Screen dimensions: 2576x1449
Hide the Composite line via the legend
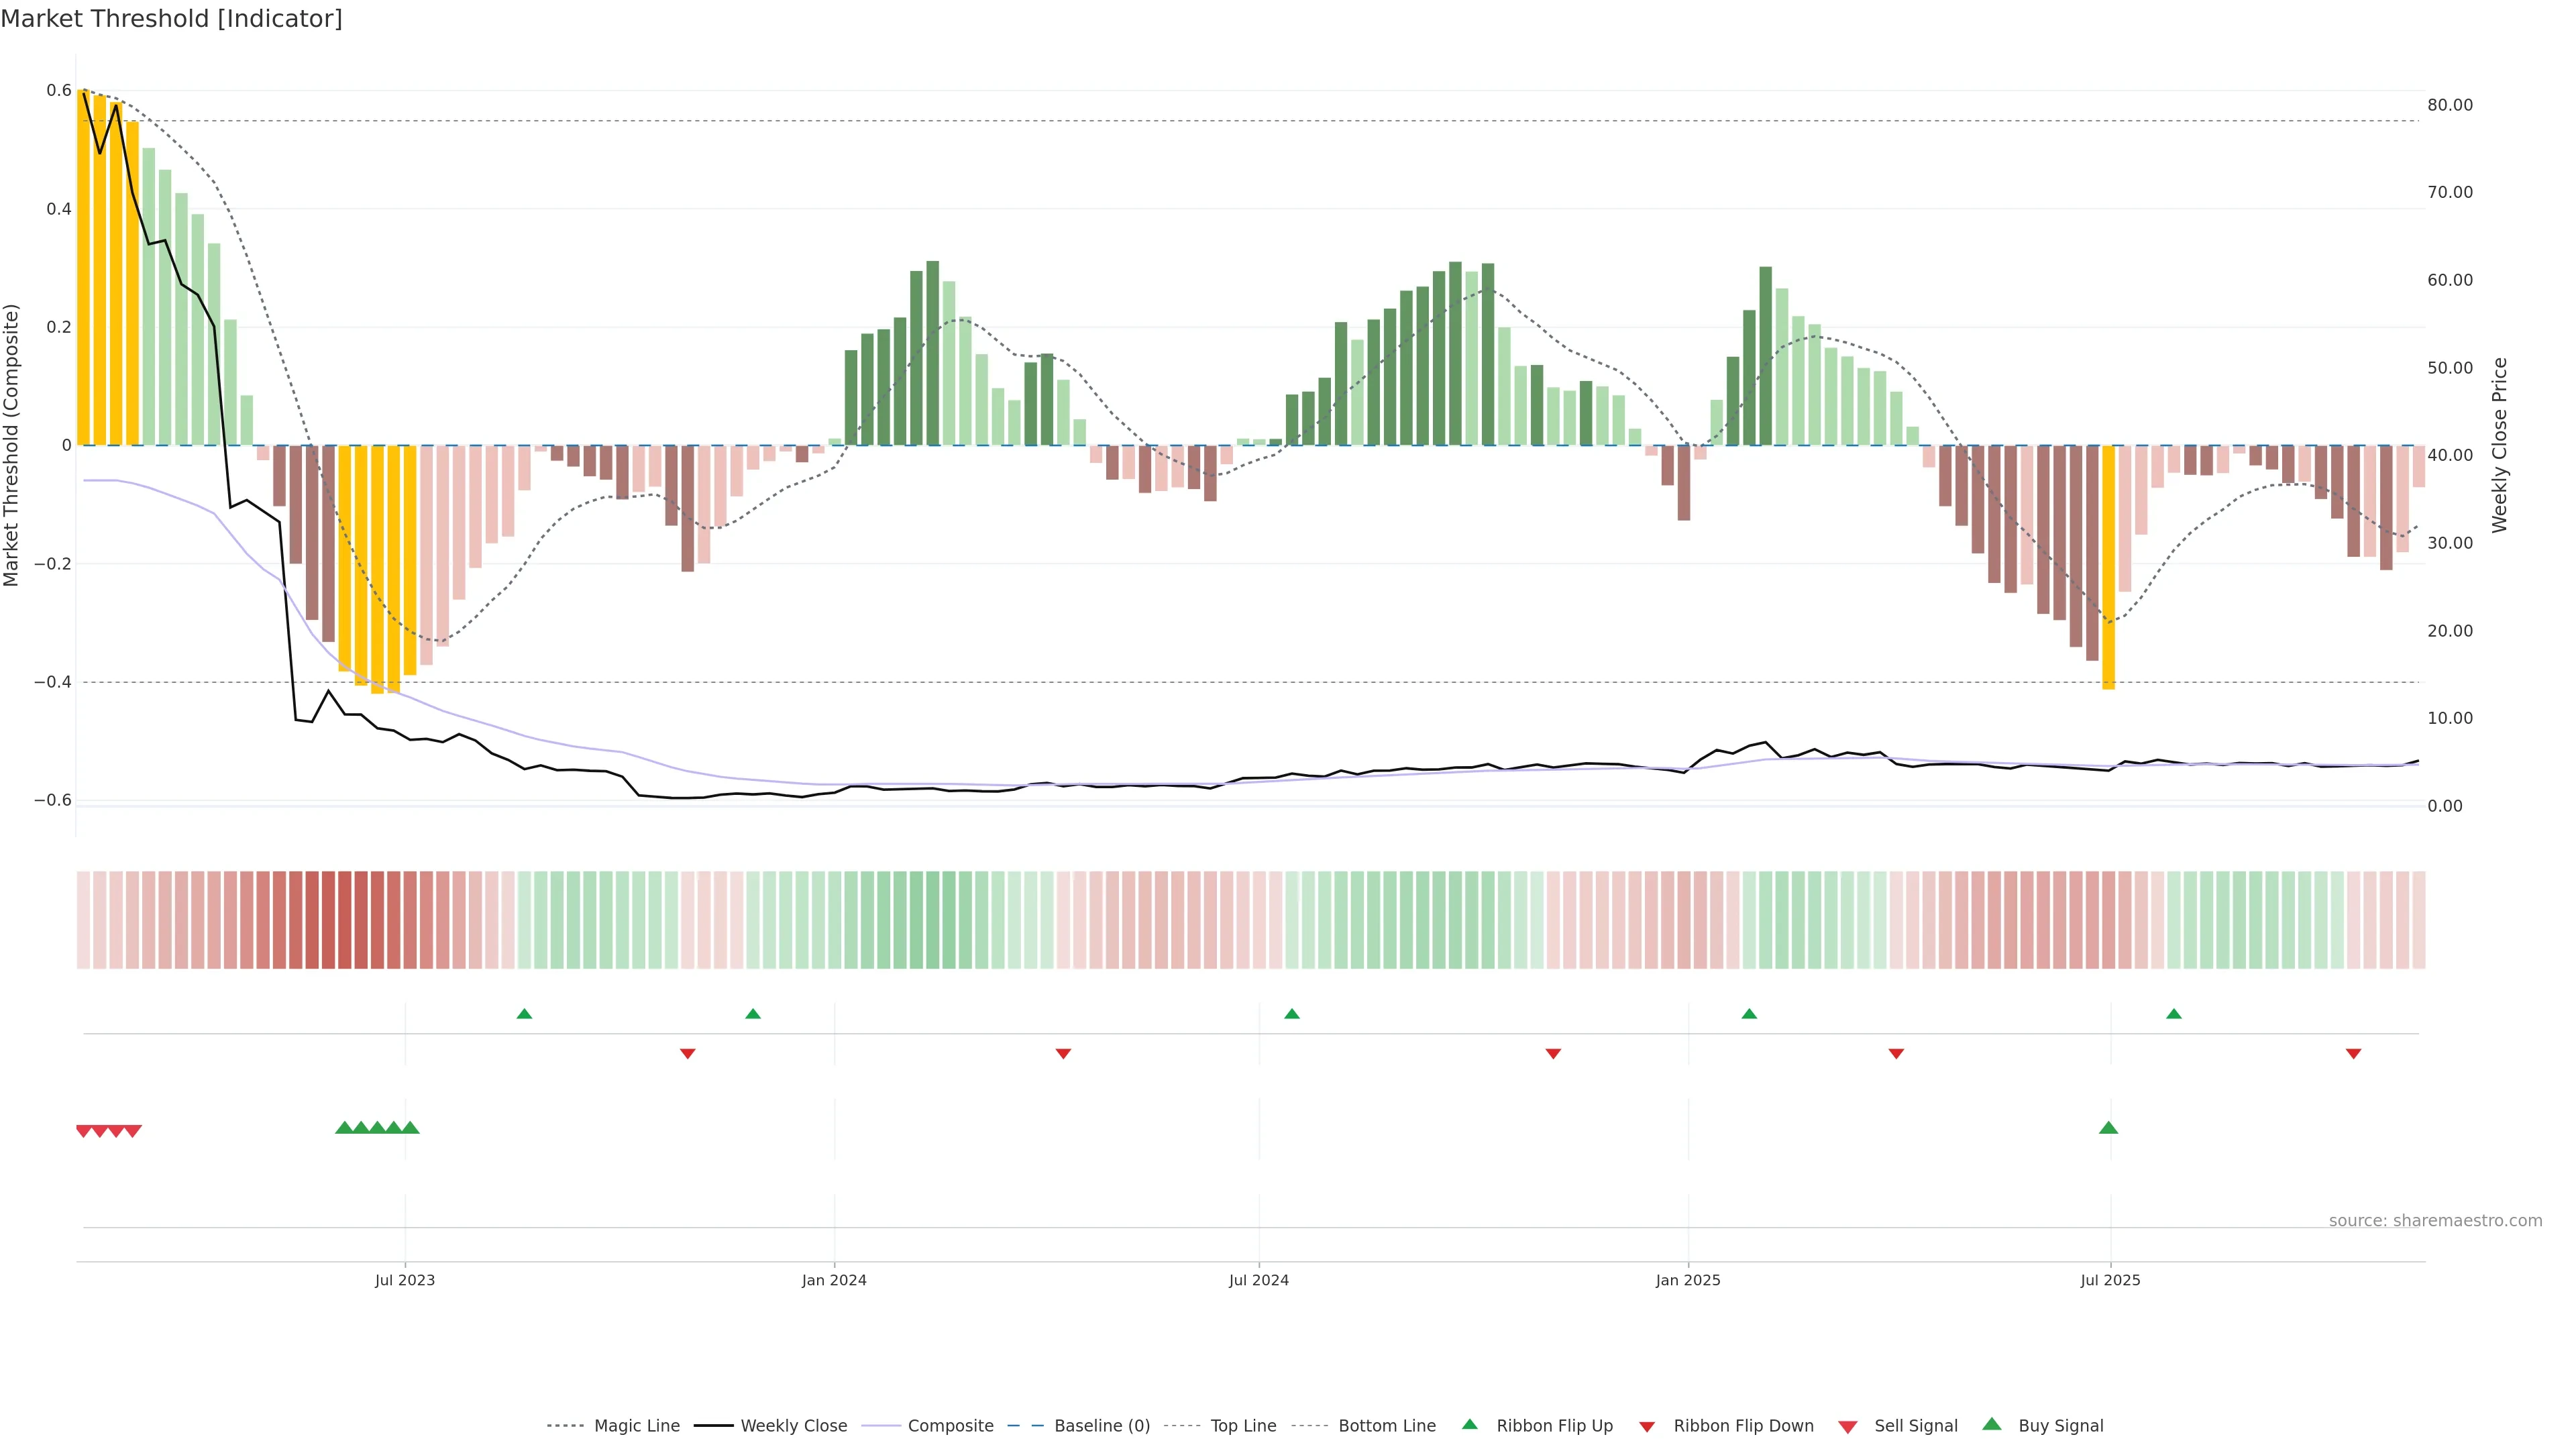(950, 1426)
